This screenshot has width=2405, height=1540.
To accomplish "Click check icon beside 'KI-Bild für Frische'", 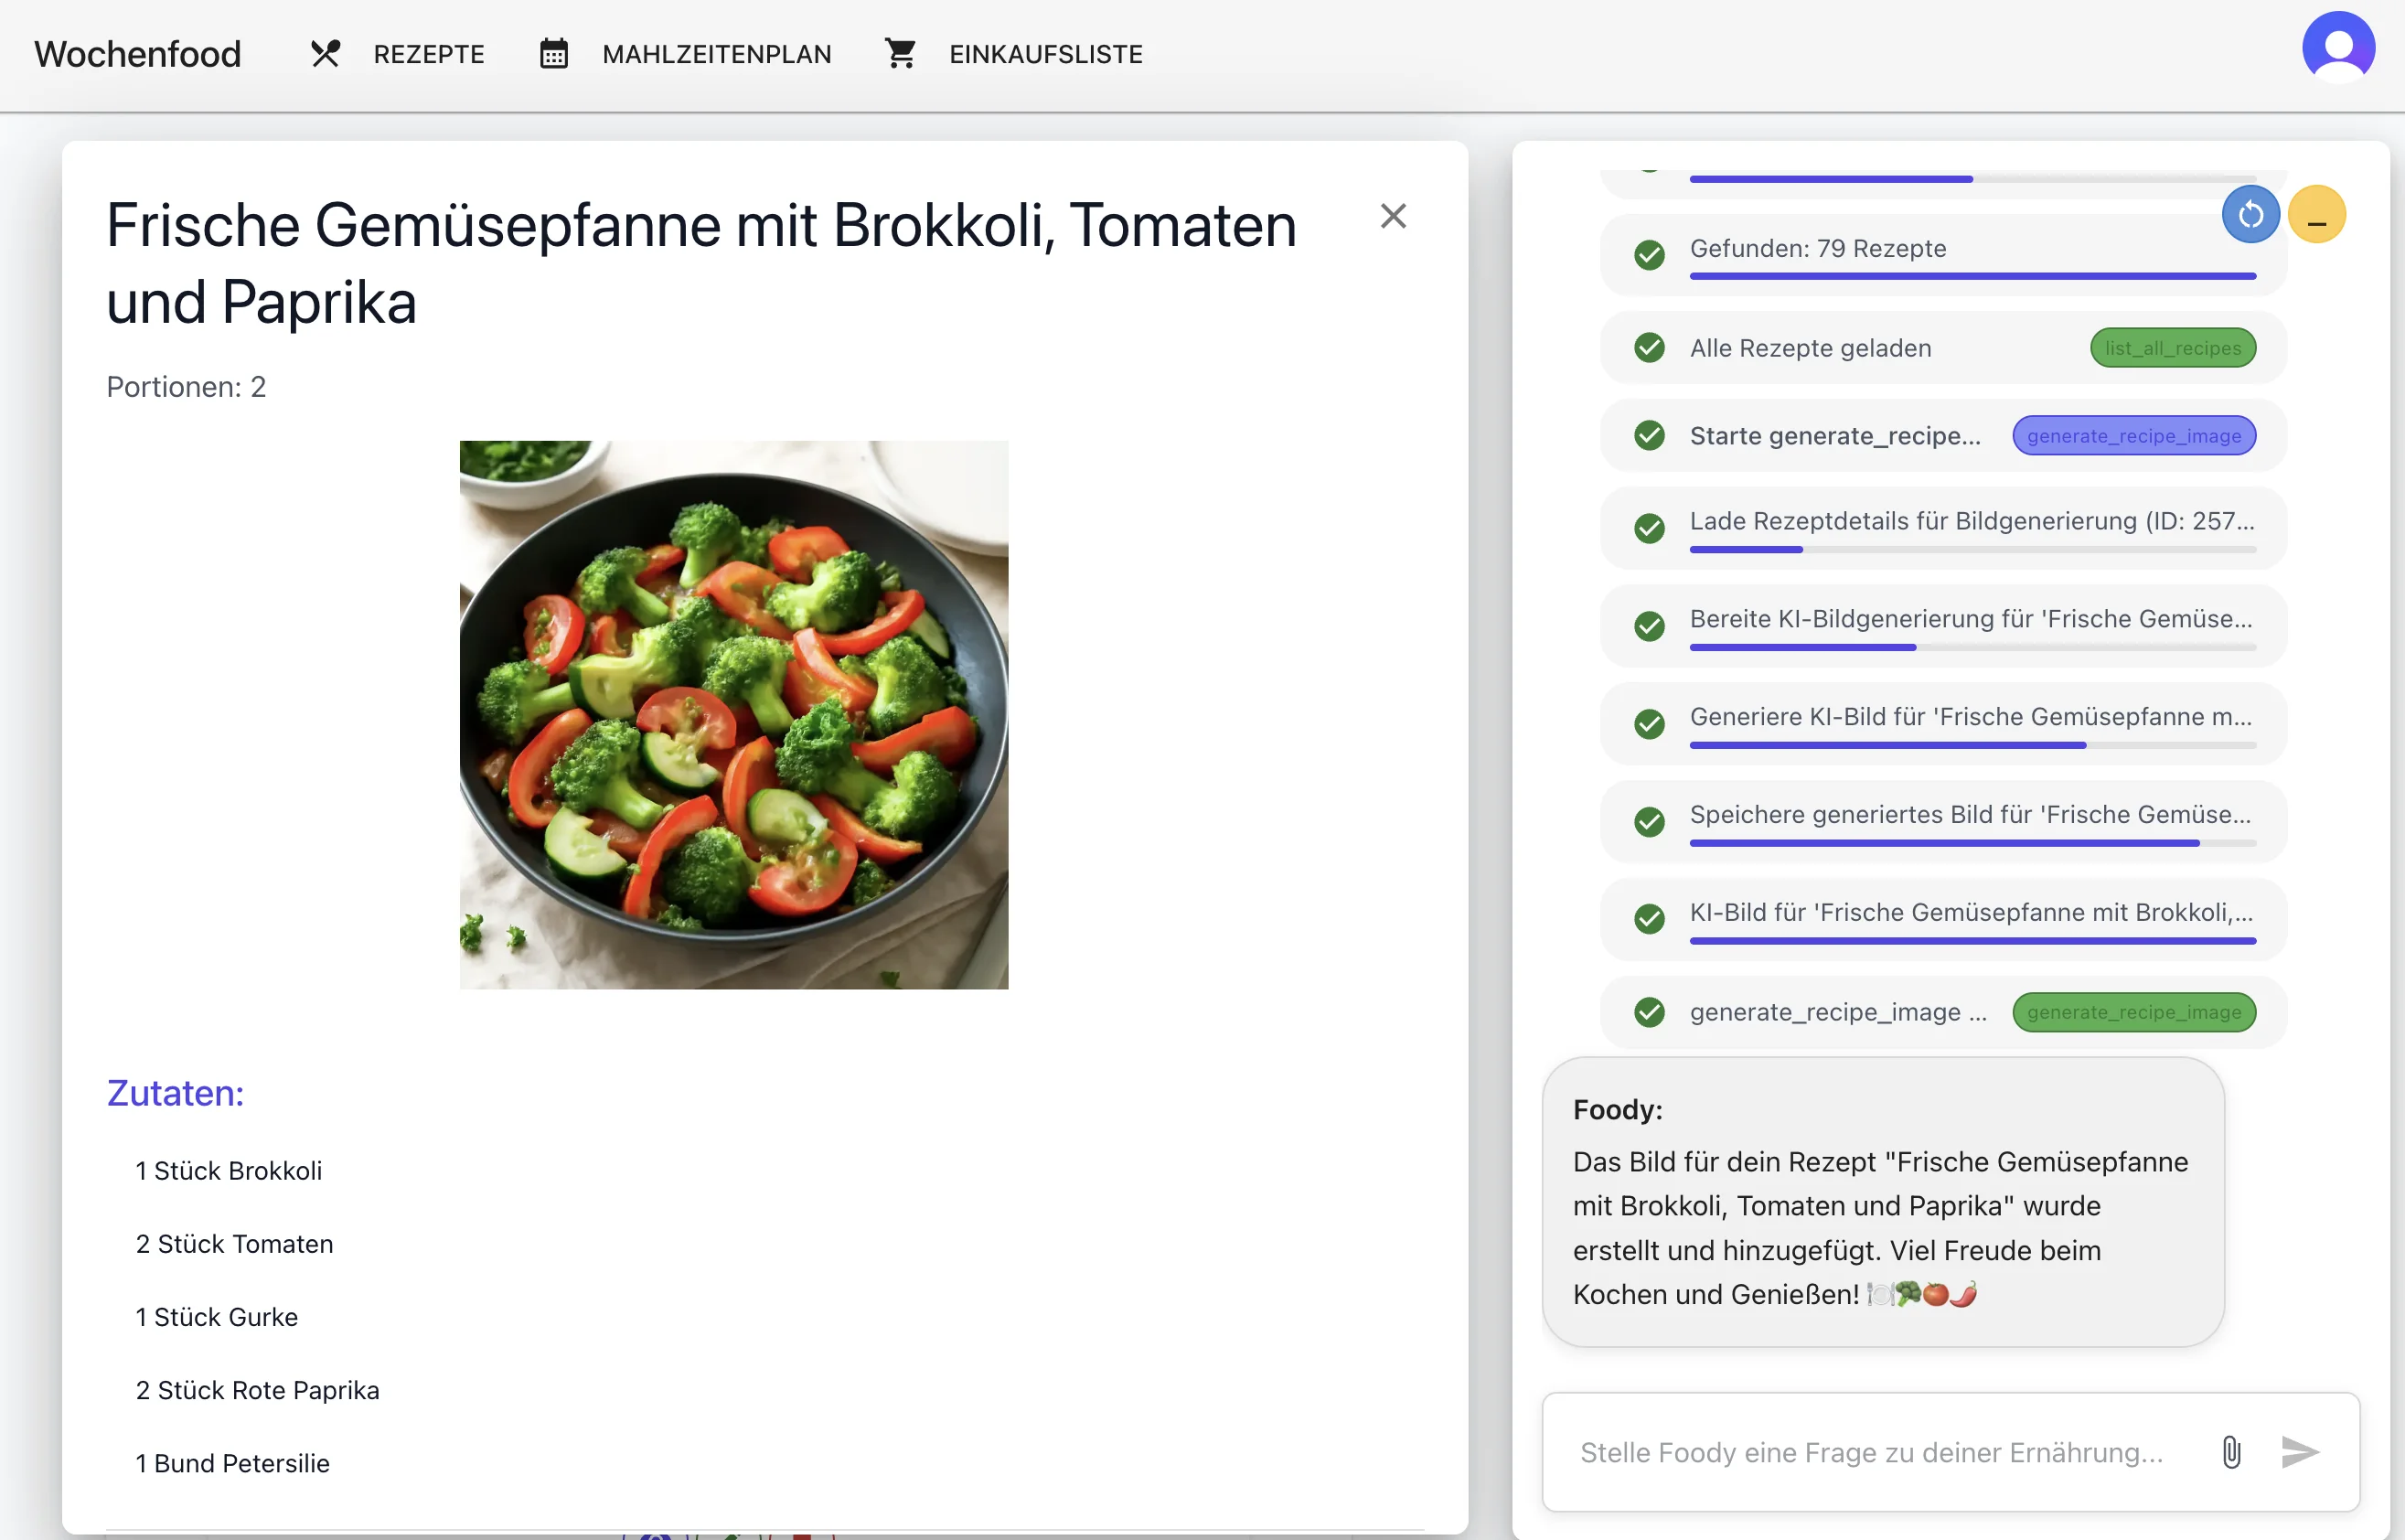I will [x=1649, y=919].
